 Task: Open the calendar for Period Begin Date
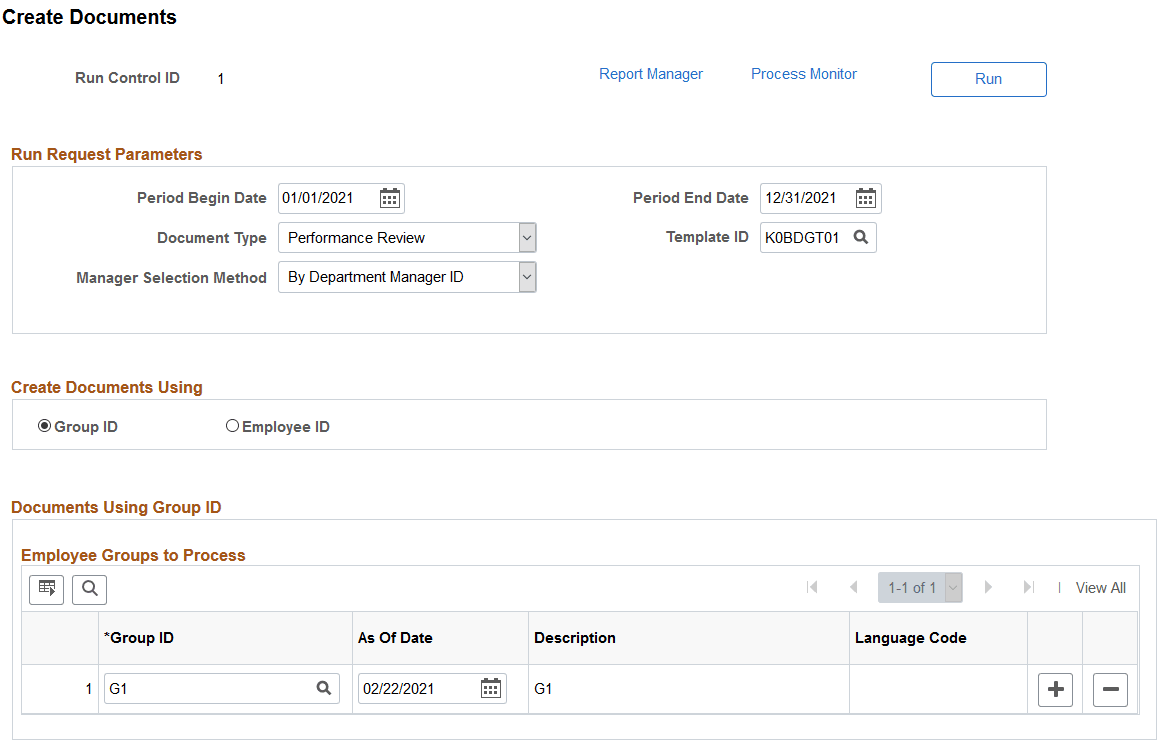(389, 198)
